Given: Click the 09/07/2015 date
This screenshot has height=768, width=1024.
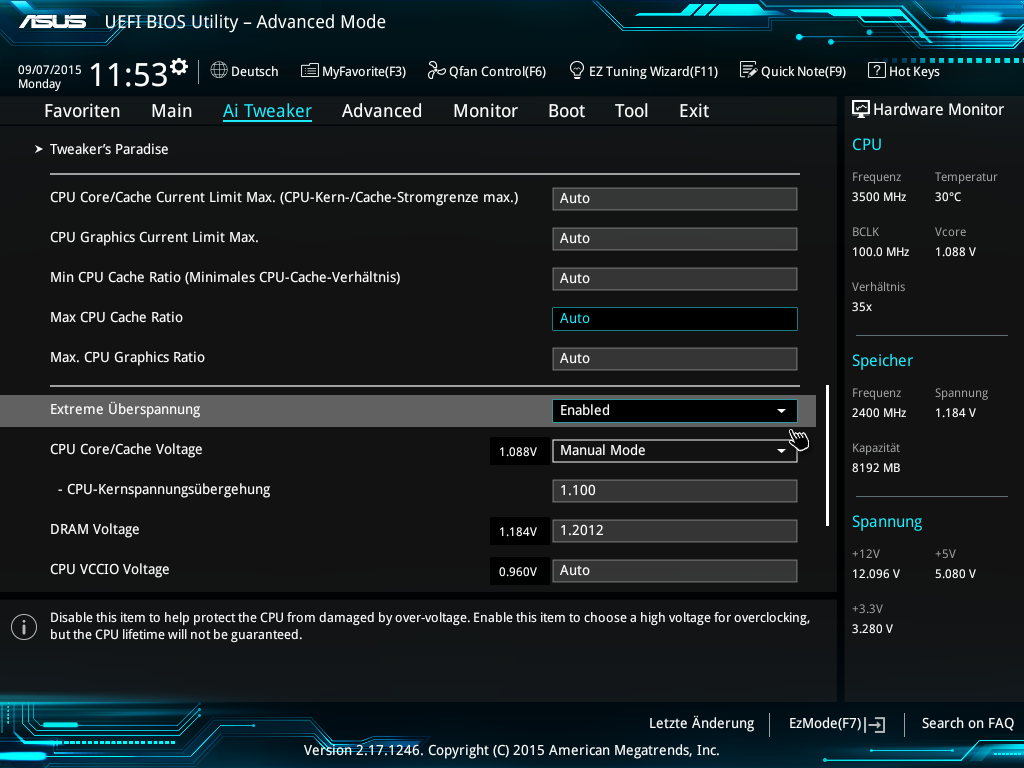Looking at the screenshot, I should point(50,69).
